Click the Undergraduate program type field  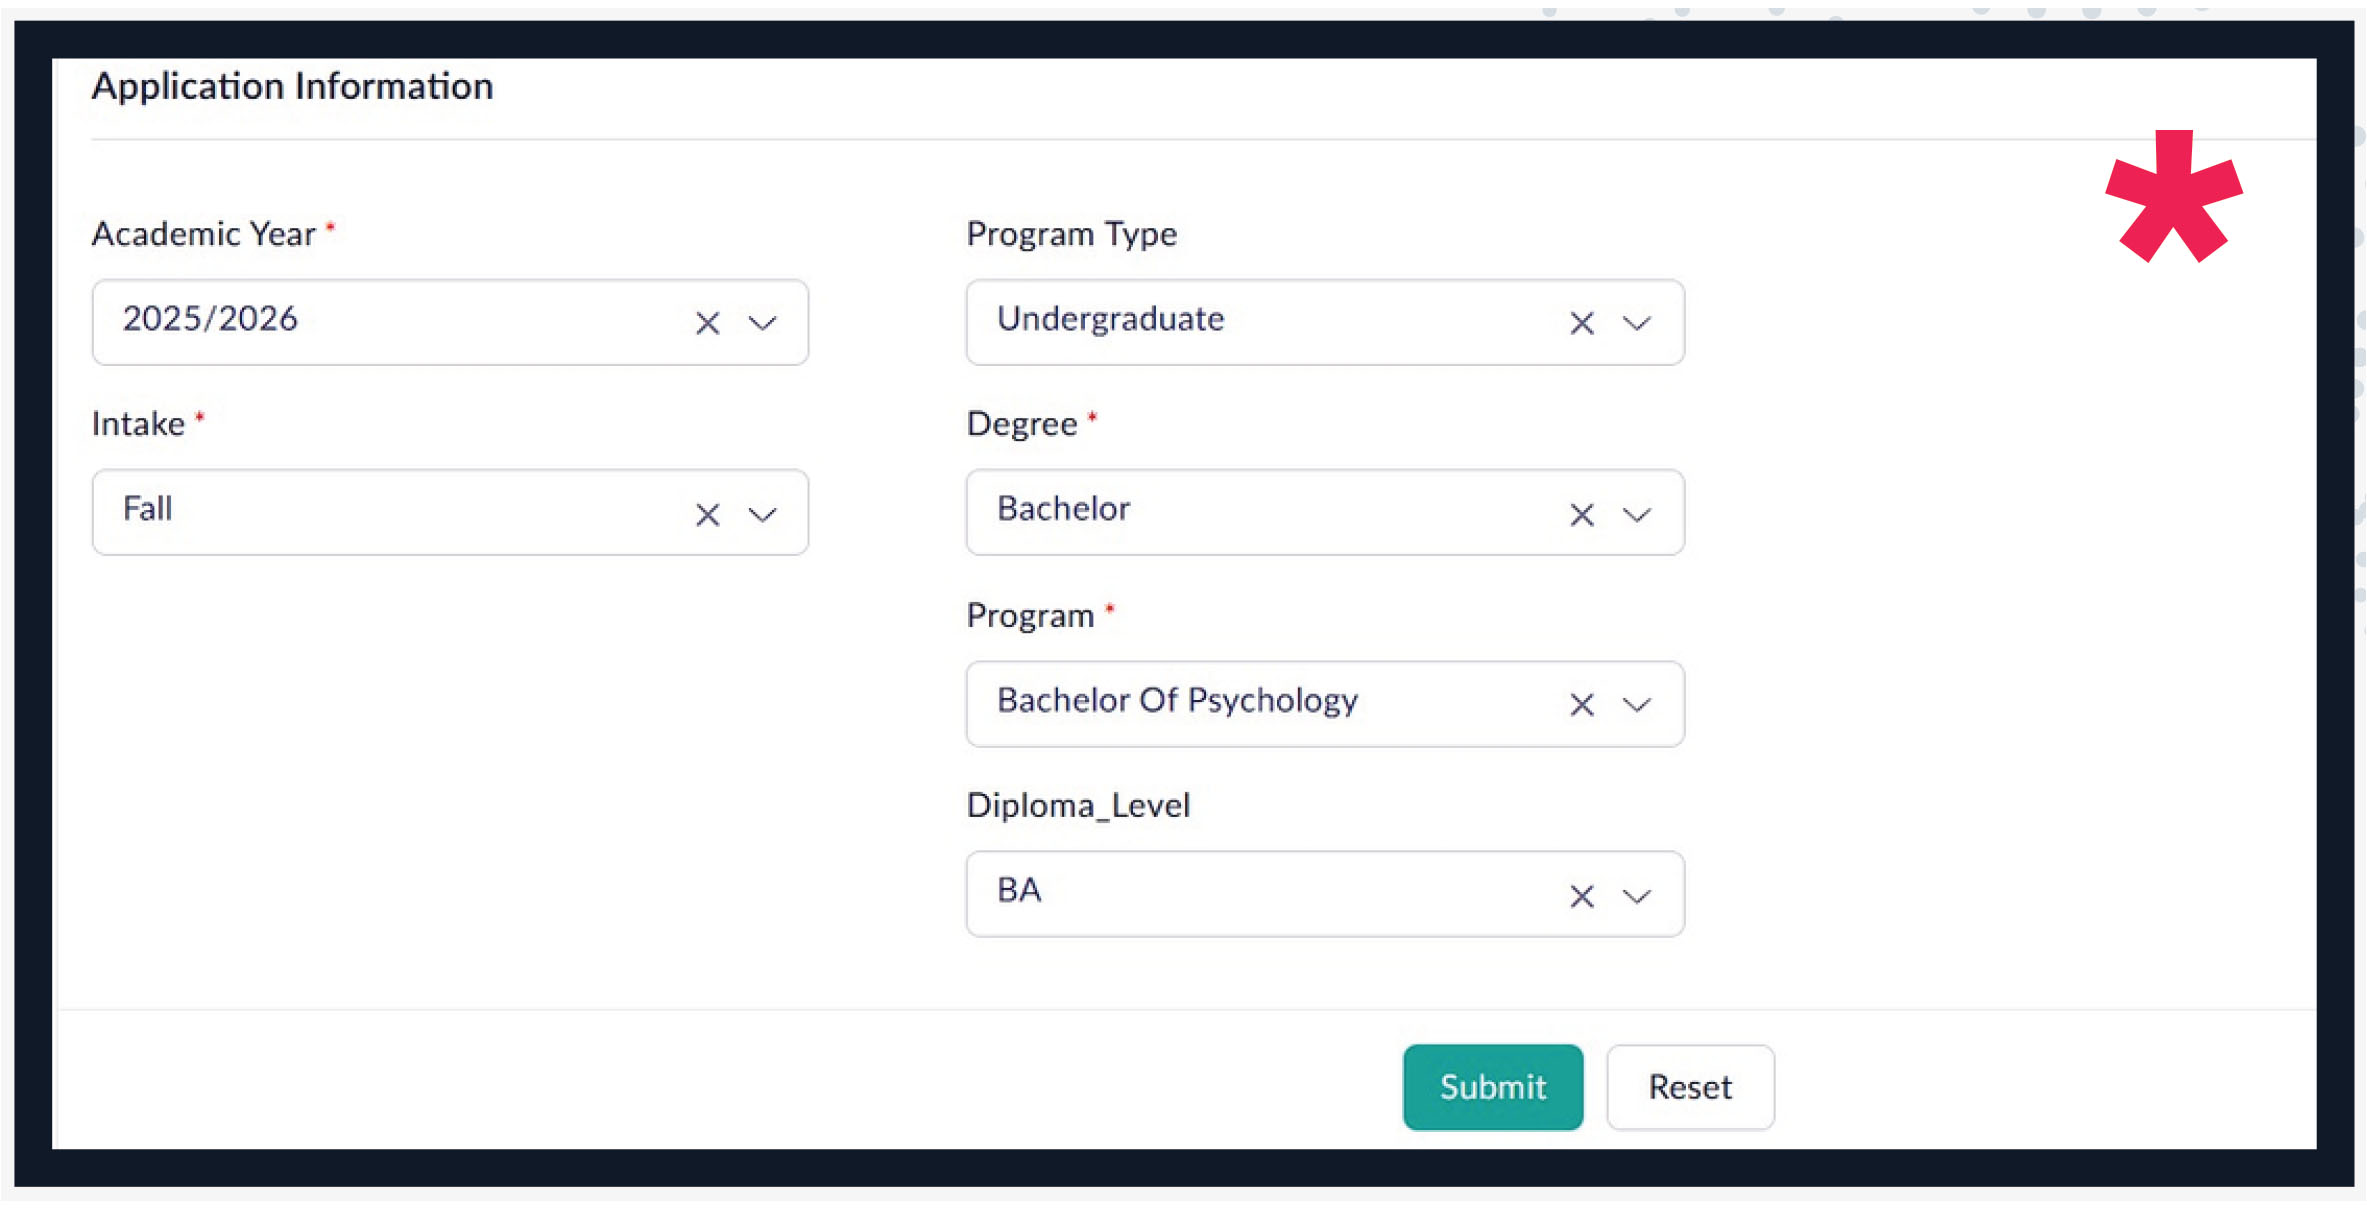click(x=1250, y=321)
